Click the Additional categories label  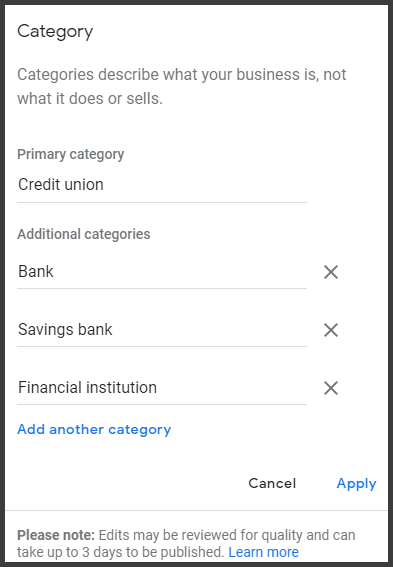(84, 234)
